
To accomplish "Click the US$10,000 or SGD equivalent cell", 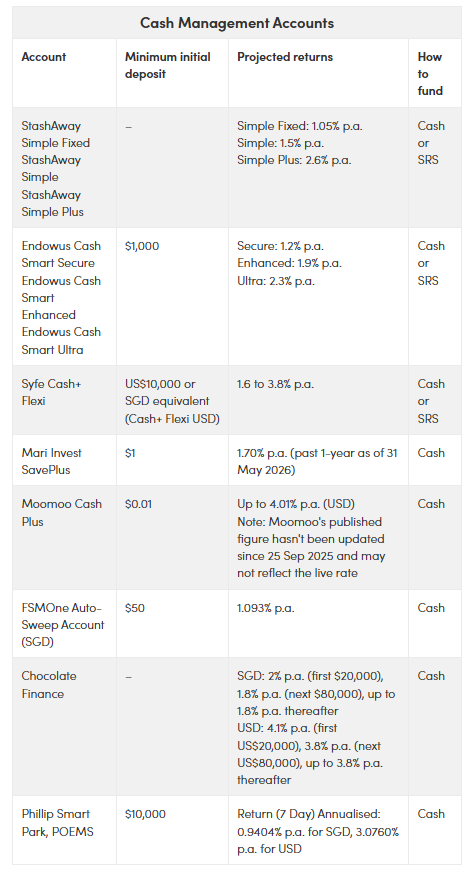I will coord(172,401).
